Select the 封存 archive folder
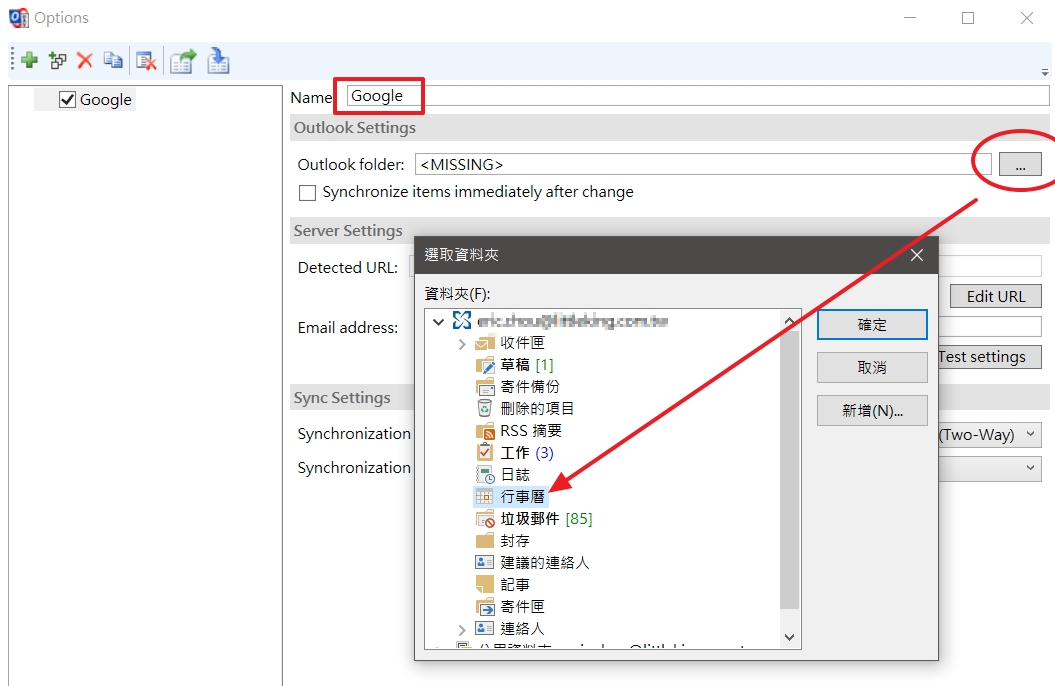The image size is (1055, 686). (515, 541)
